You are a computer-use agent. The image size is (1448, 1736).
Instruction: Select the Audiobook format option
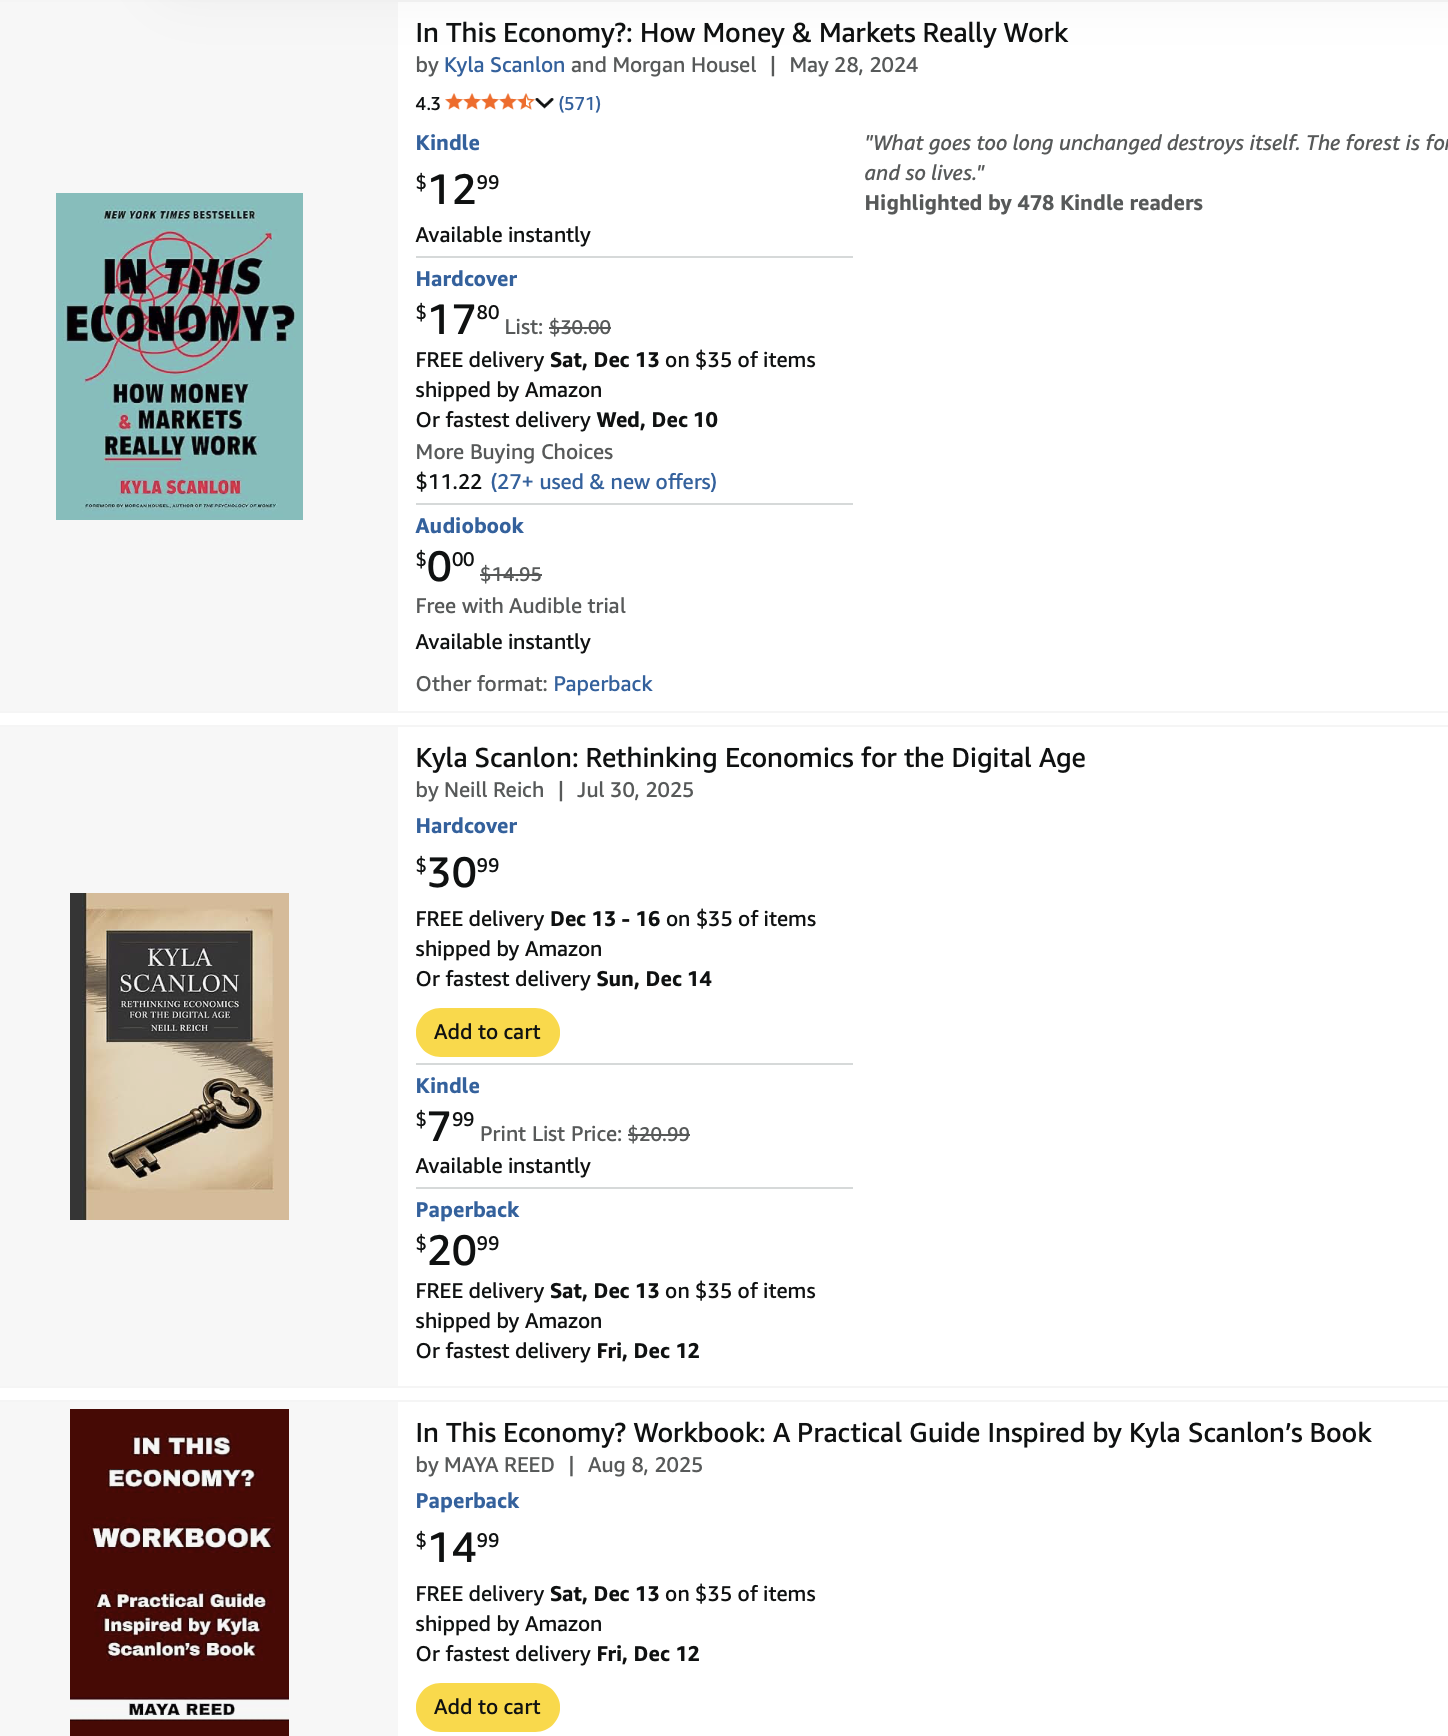pyautogui.click(x=469, y=526)
